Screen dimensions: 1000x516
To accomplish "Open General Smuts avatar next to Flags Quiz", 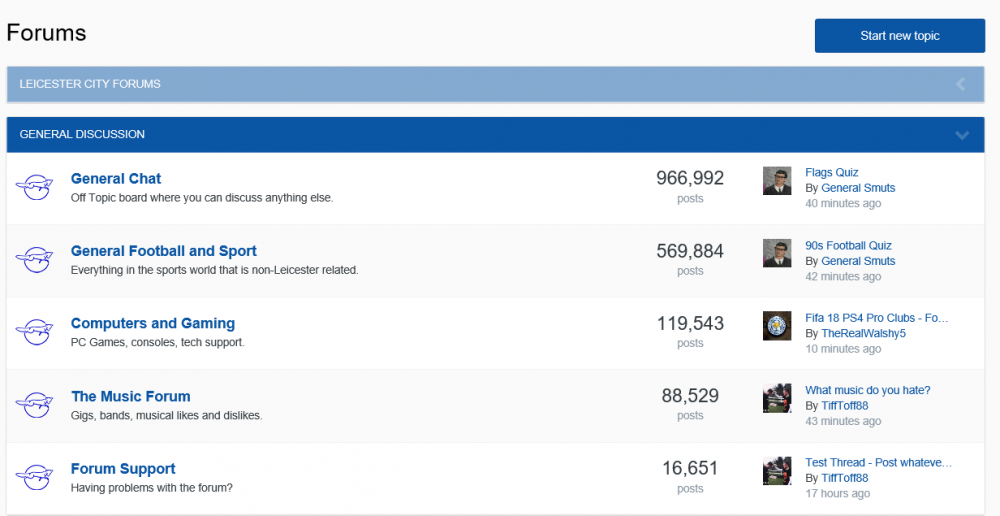I will tap(777, 181).
